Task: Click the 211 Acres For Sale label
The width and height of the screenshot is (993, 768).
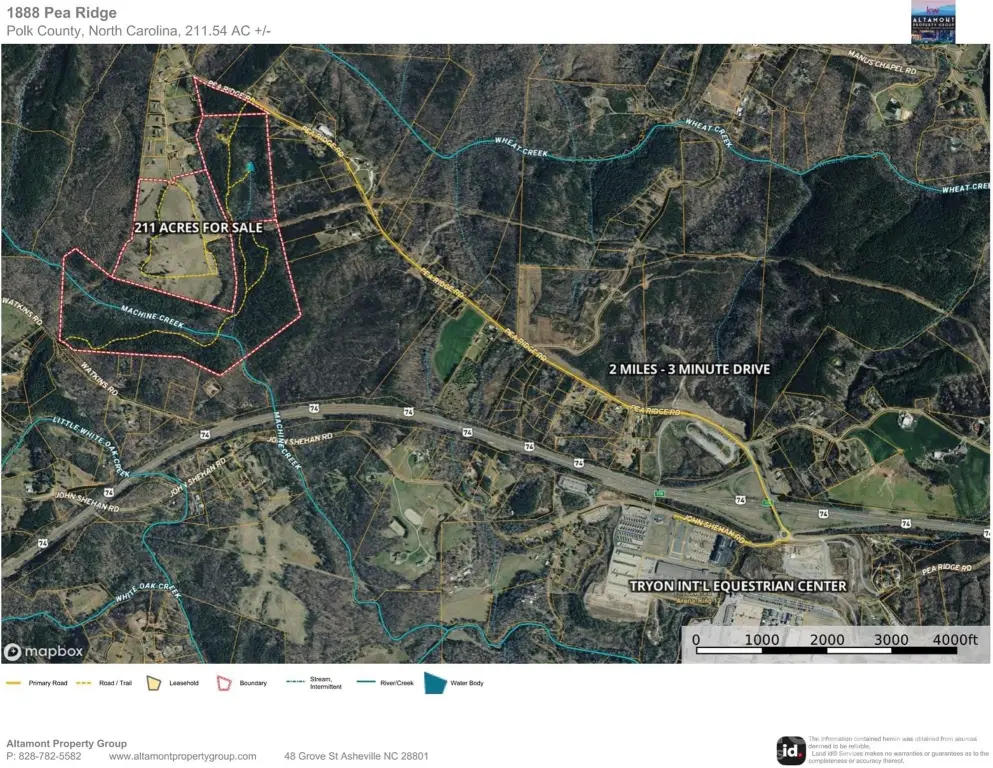Action: (198, 228)
